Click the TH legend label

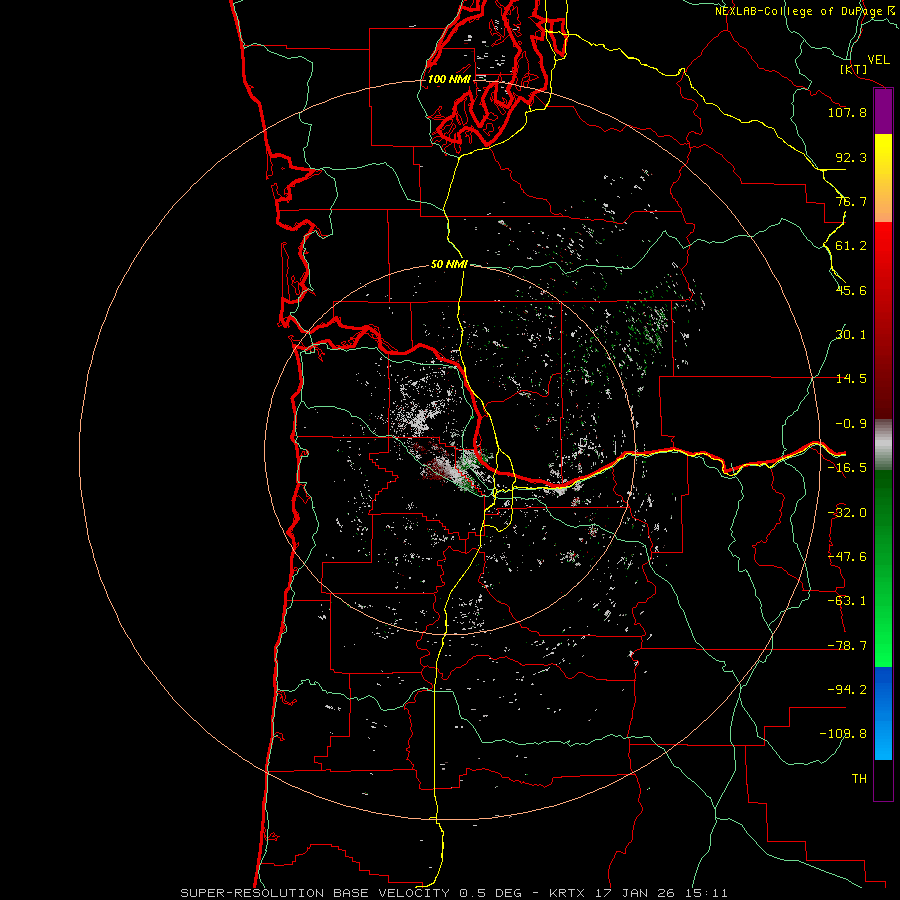point(859,779)
